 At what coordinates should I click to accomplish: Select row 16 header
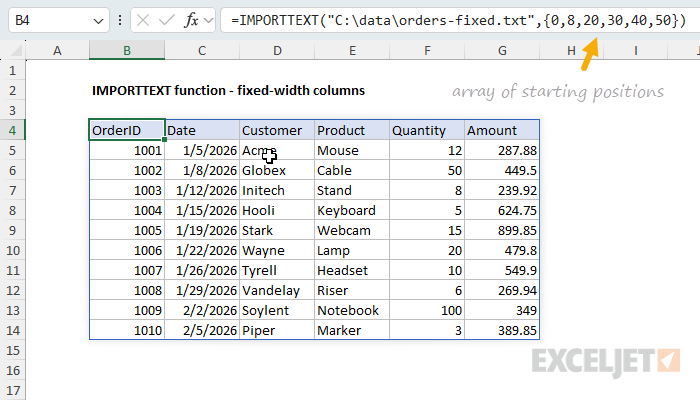[12, 371]
